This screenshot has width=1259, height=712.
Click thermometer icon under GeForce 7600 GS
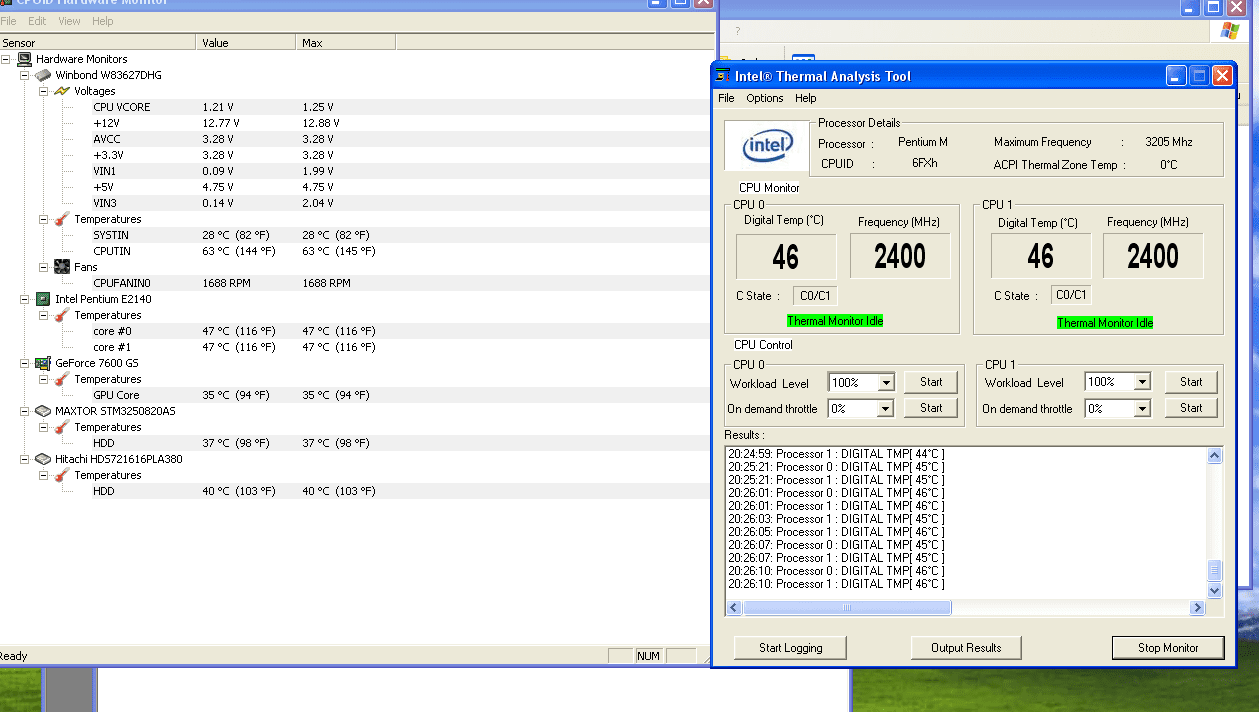coord(62,379)
